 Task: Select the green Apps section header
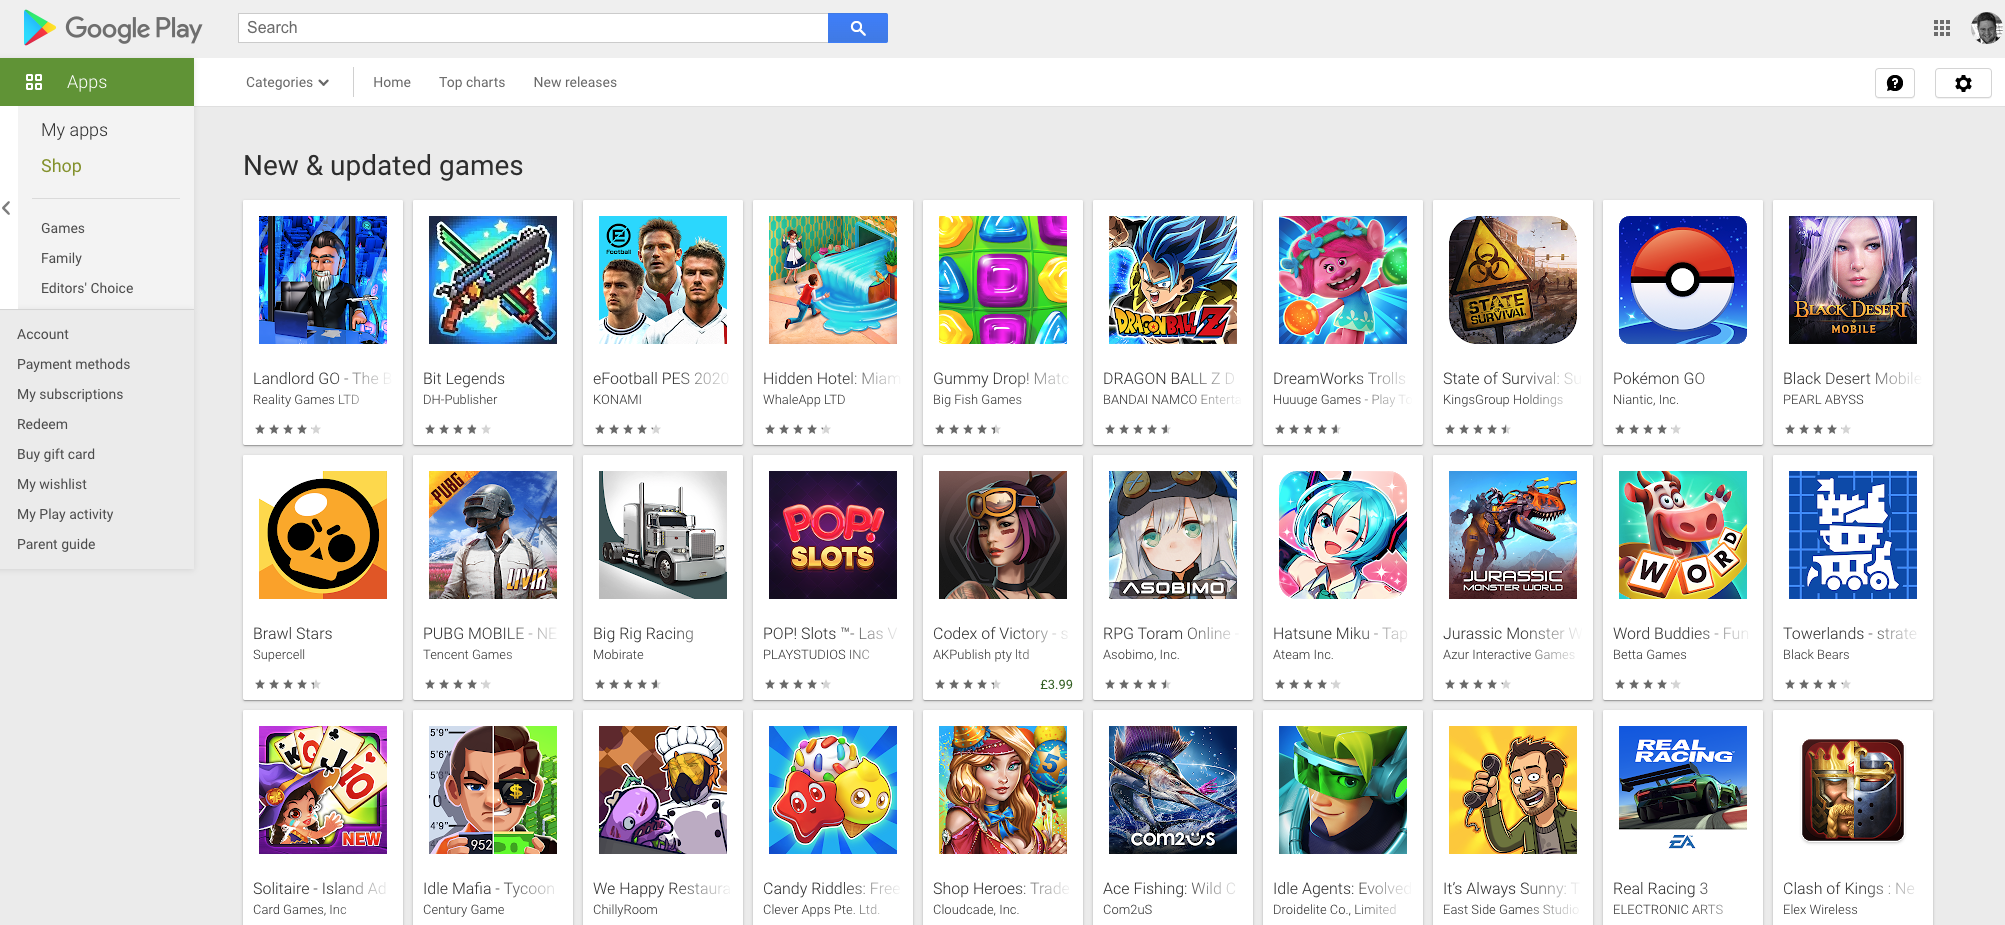(x=97, y=82)
